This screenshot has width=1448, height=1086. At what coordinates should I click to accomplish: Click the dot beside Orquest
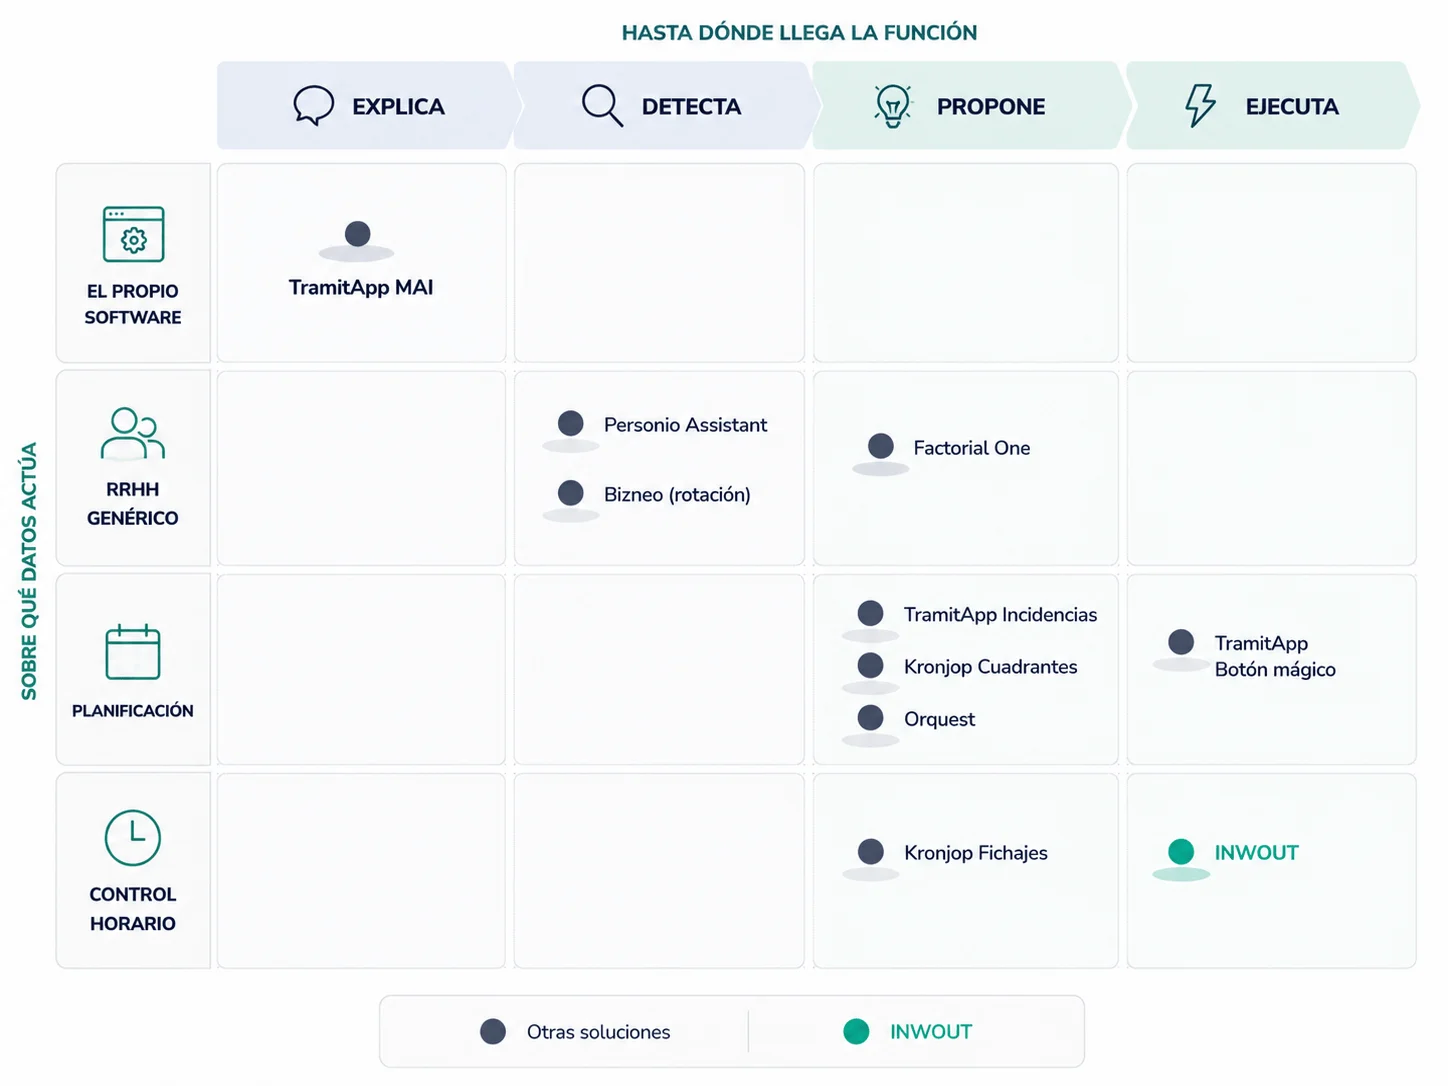871,717
